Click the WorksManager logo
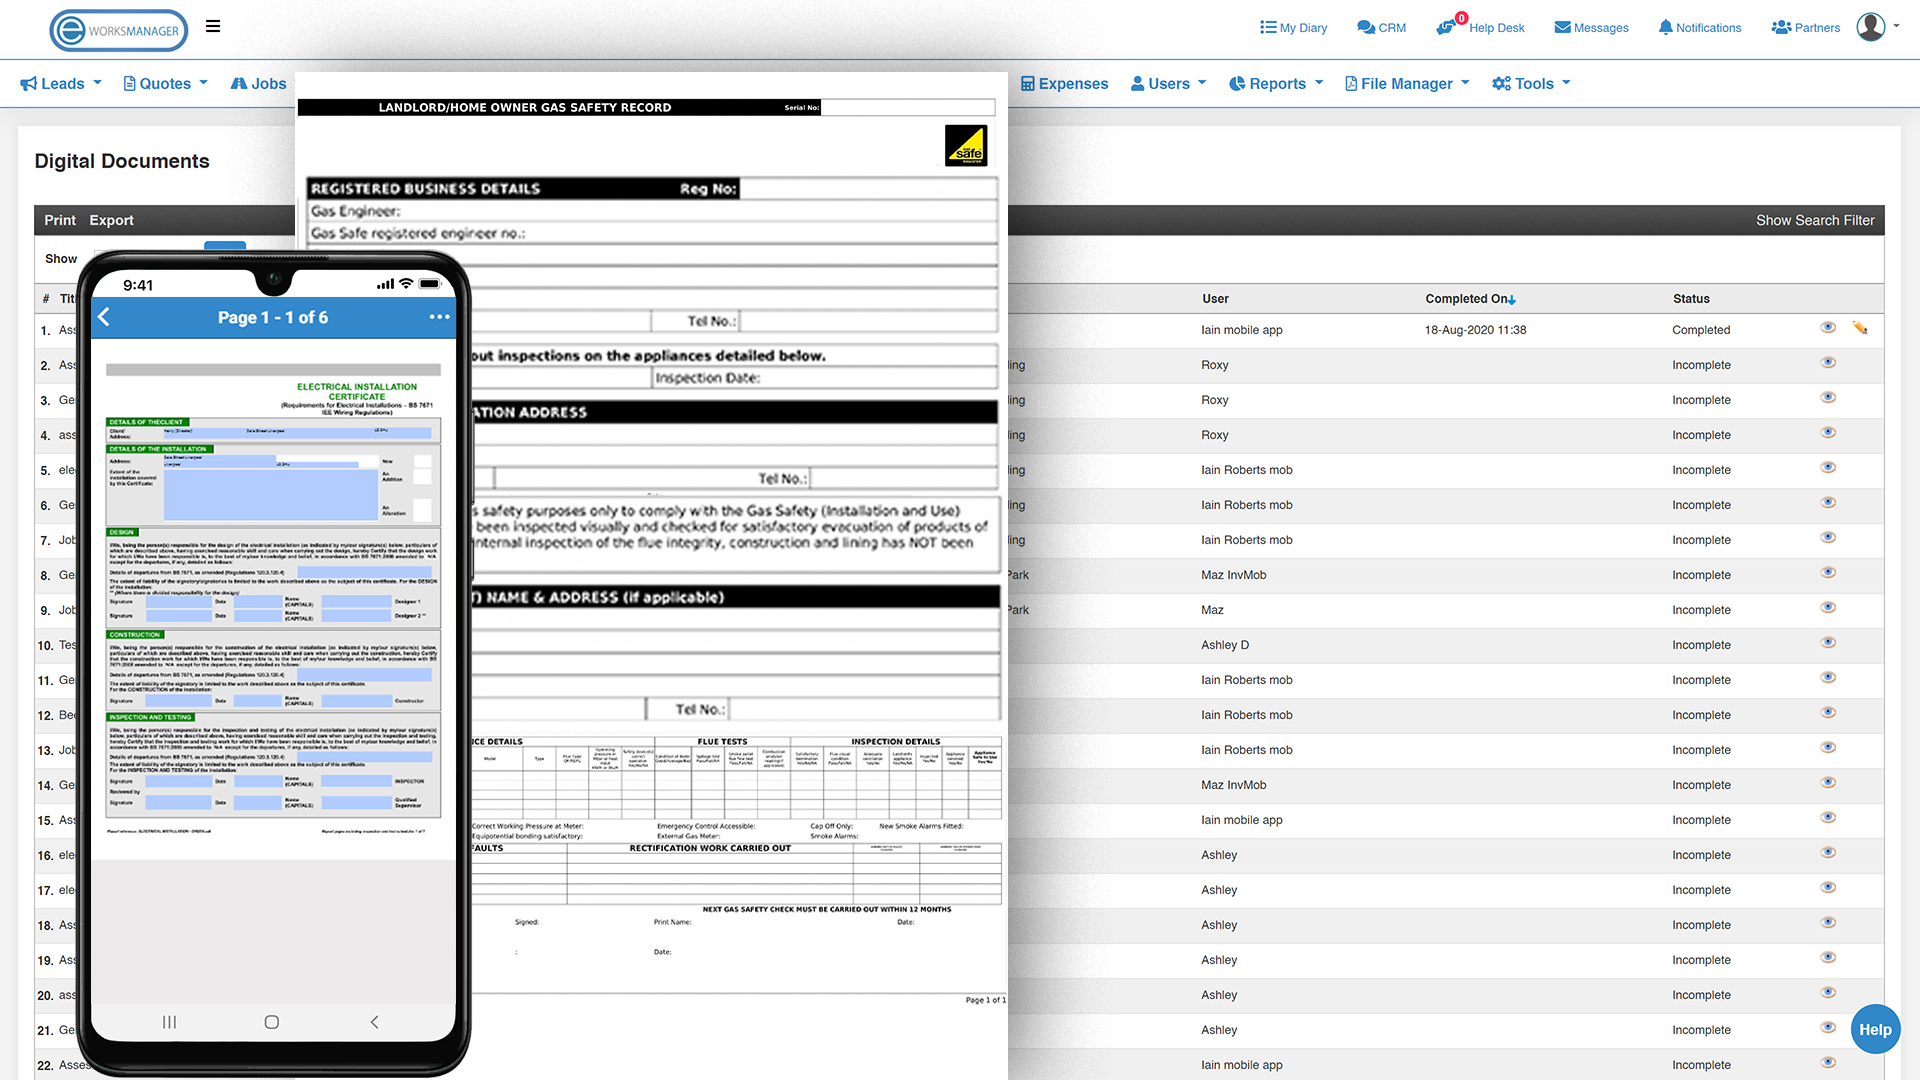This screenshot has height=1080, width=1920. (x=118, y=30)
